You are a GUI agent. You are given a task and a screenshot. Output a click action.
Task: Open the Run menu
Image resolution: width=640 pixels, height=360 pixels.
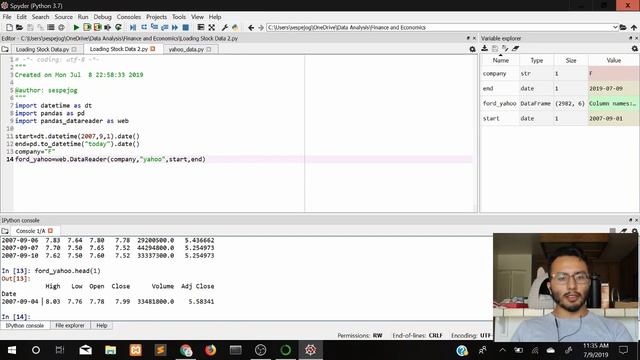(x=83, y=17)
